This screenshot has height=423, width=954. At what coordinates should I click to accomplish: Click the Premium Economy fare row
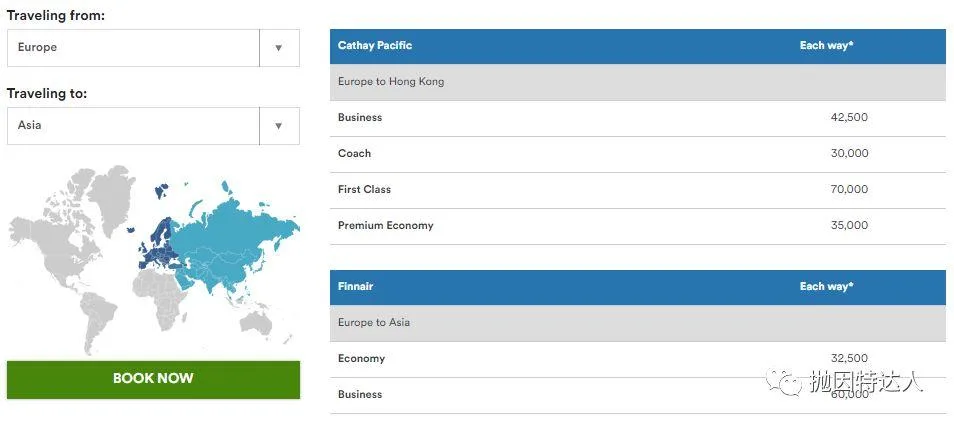pos(637,226)
